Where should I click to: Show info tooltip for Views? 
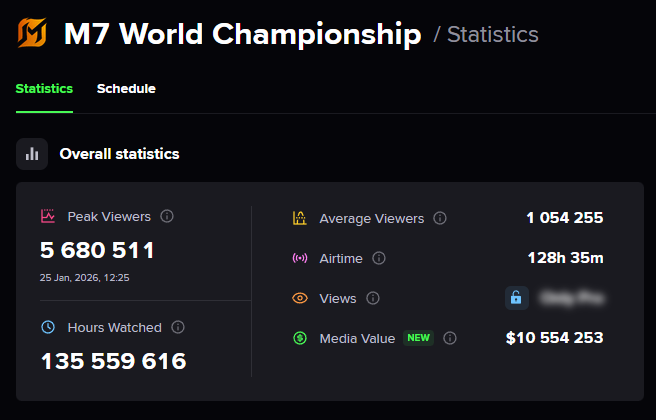[x=373, y=298]
